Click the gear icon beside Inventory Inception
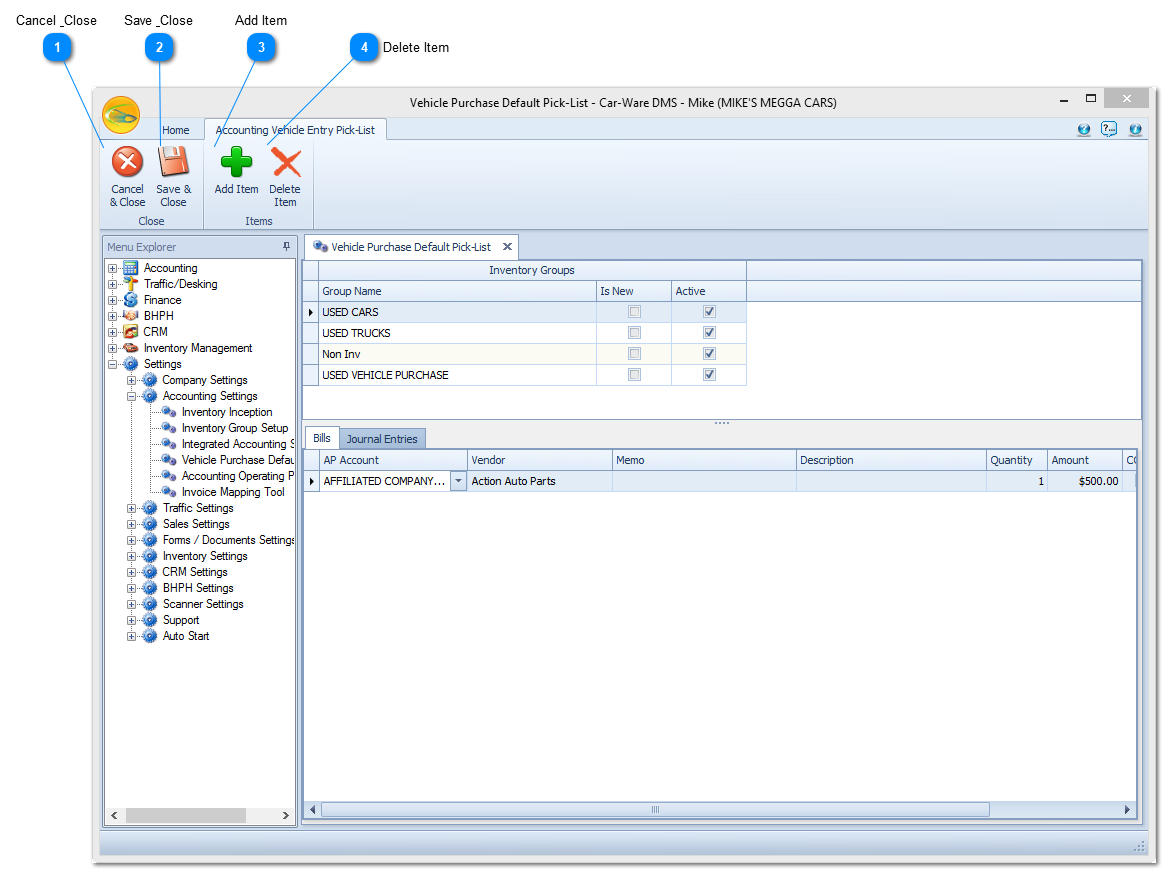Viewport: 1165px width, 872px height. pyautogui.click(x=169, y=412)
